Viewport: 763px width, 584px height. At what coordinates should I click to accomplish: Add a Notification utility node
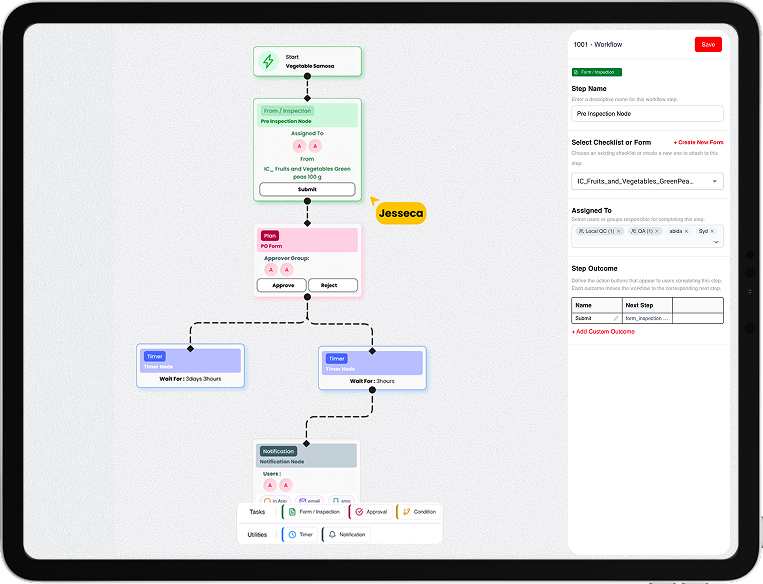click(x=346, y=534)
